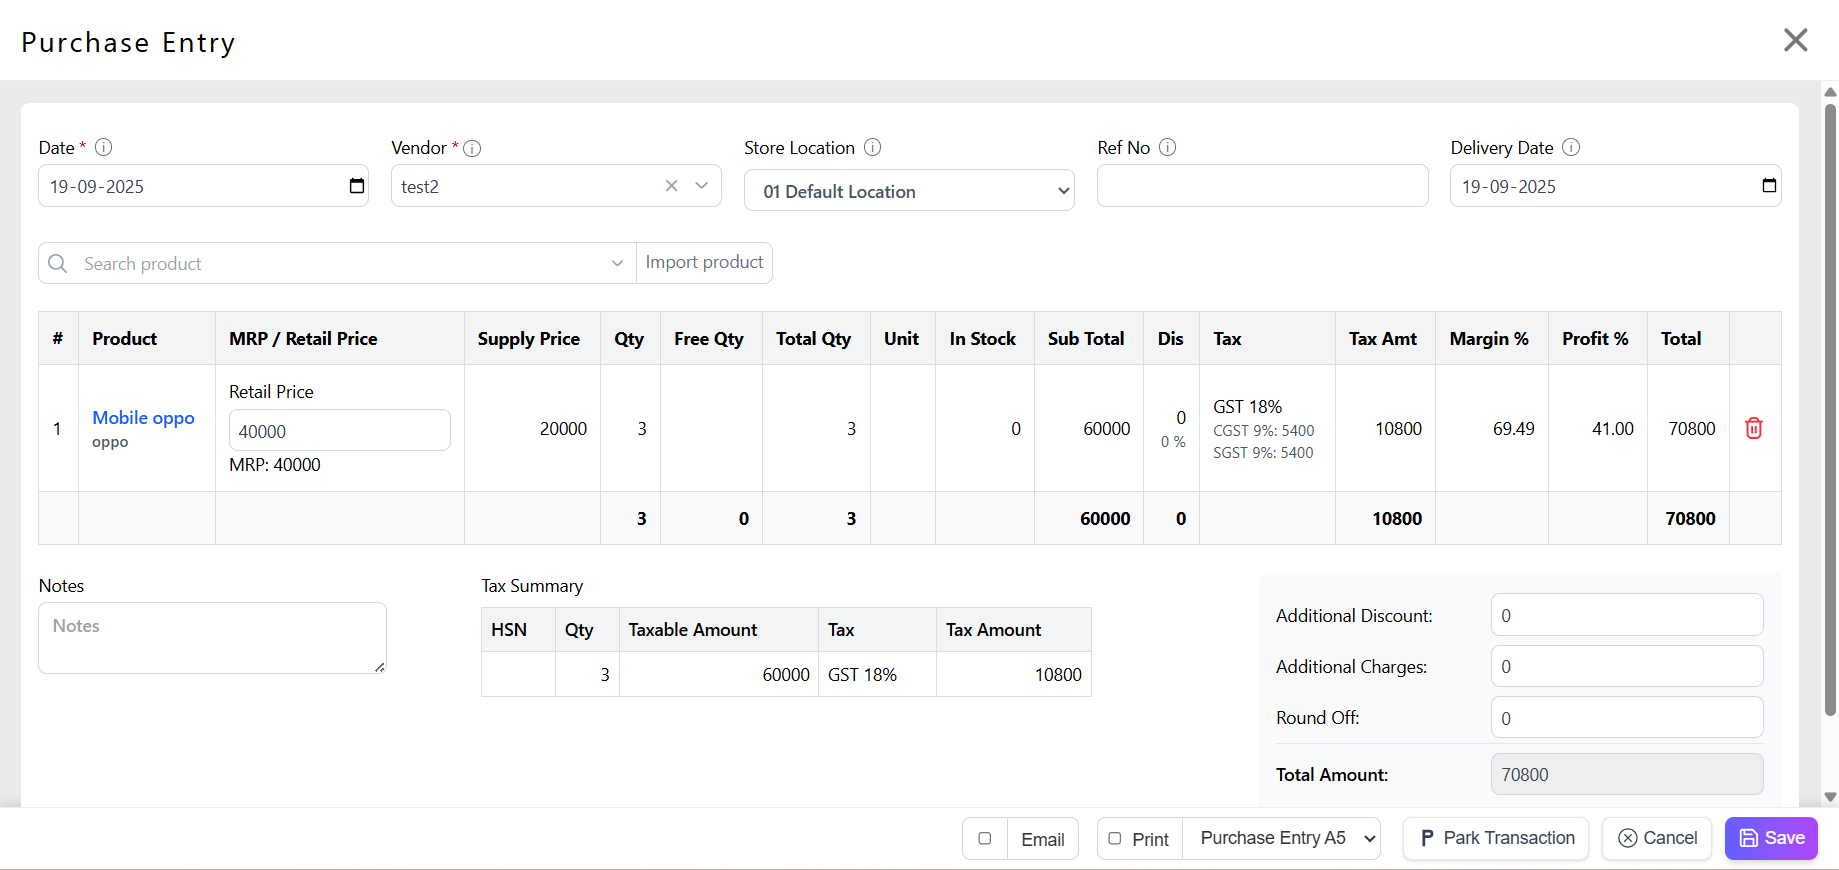
Task: Expand the Vendor dropdown list
Action: pos(702,186)
